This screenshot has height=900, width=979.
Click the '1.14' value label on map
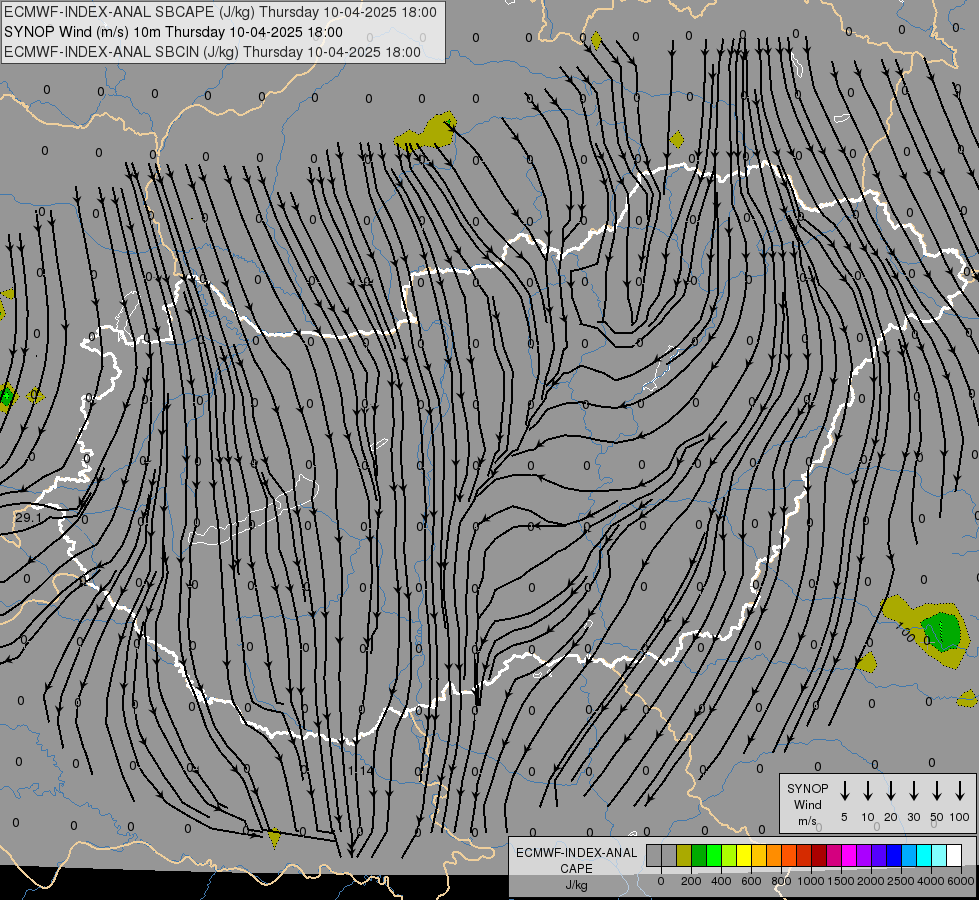point(360,771)
